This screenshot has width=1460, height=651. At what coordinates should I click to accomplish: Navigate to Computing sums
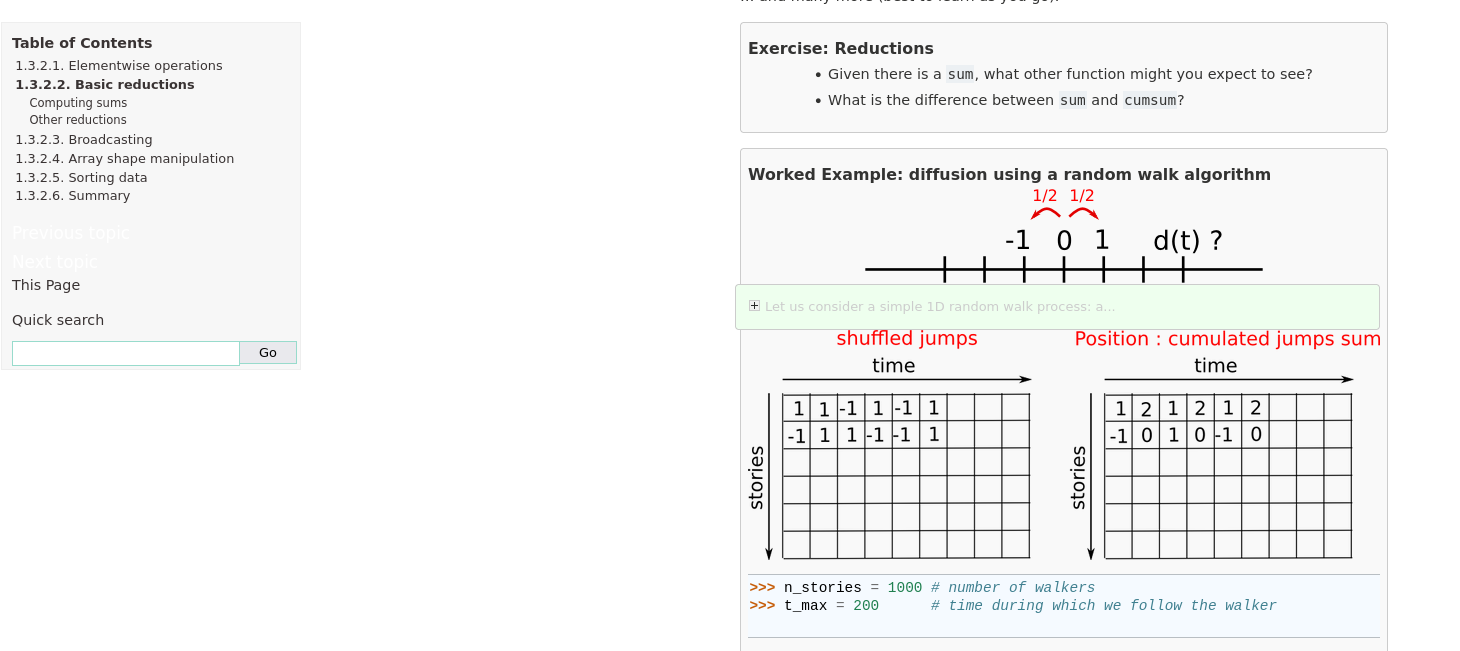77,102
